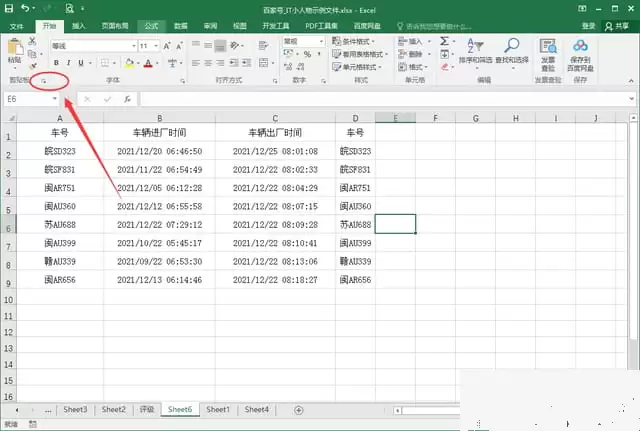Click the Copy icon
This screenshot has width=640, height=431.
pyautogui.click(x=32, y=53)
